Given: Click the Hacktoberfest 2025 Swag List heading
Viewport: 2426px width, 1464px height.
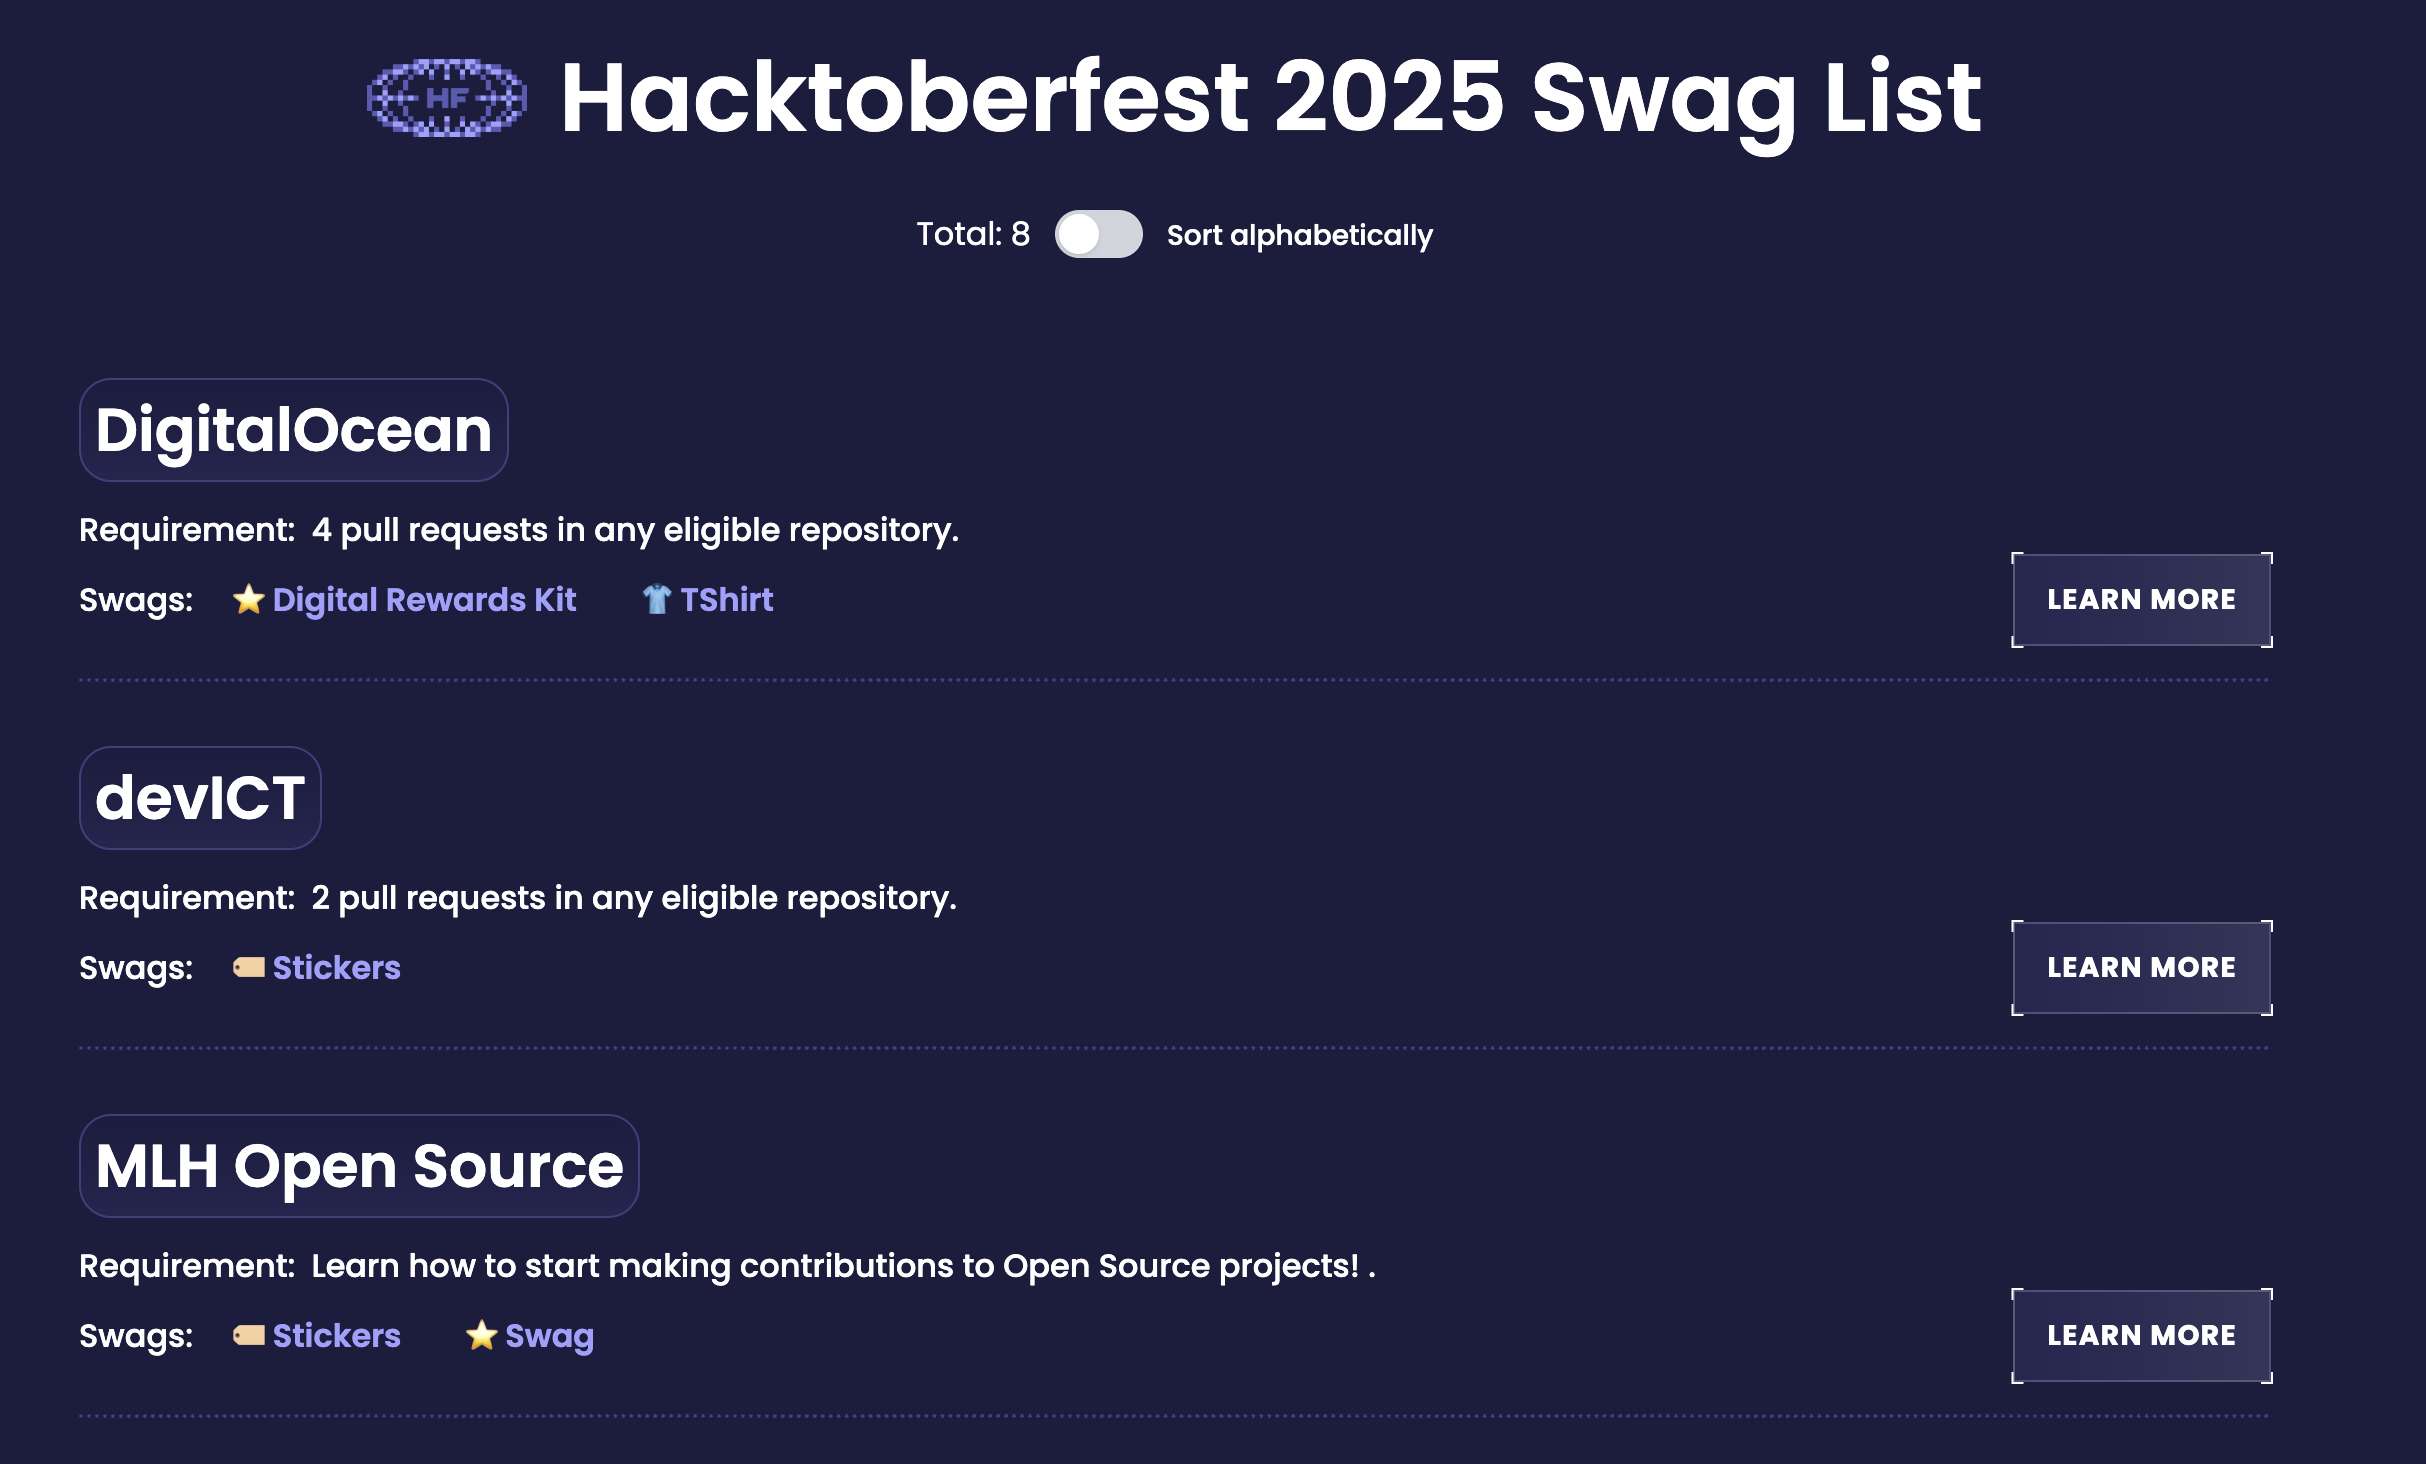Looking at the screenshot, I should coord(1270,98).
